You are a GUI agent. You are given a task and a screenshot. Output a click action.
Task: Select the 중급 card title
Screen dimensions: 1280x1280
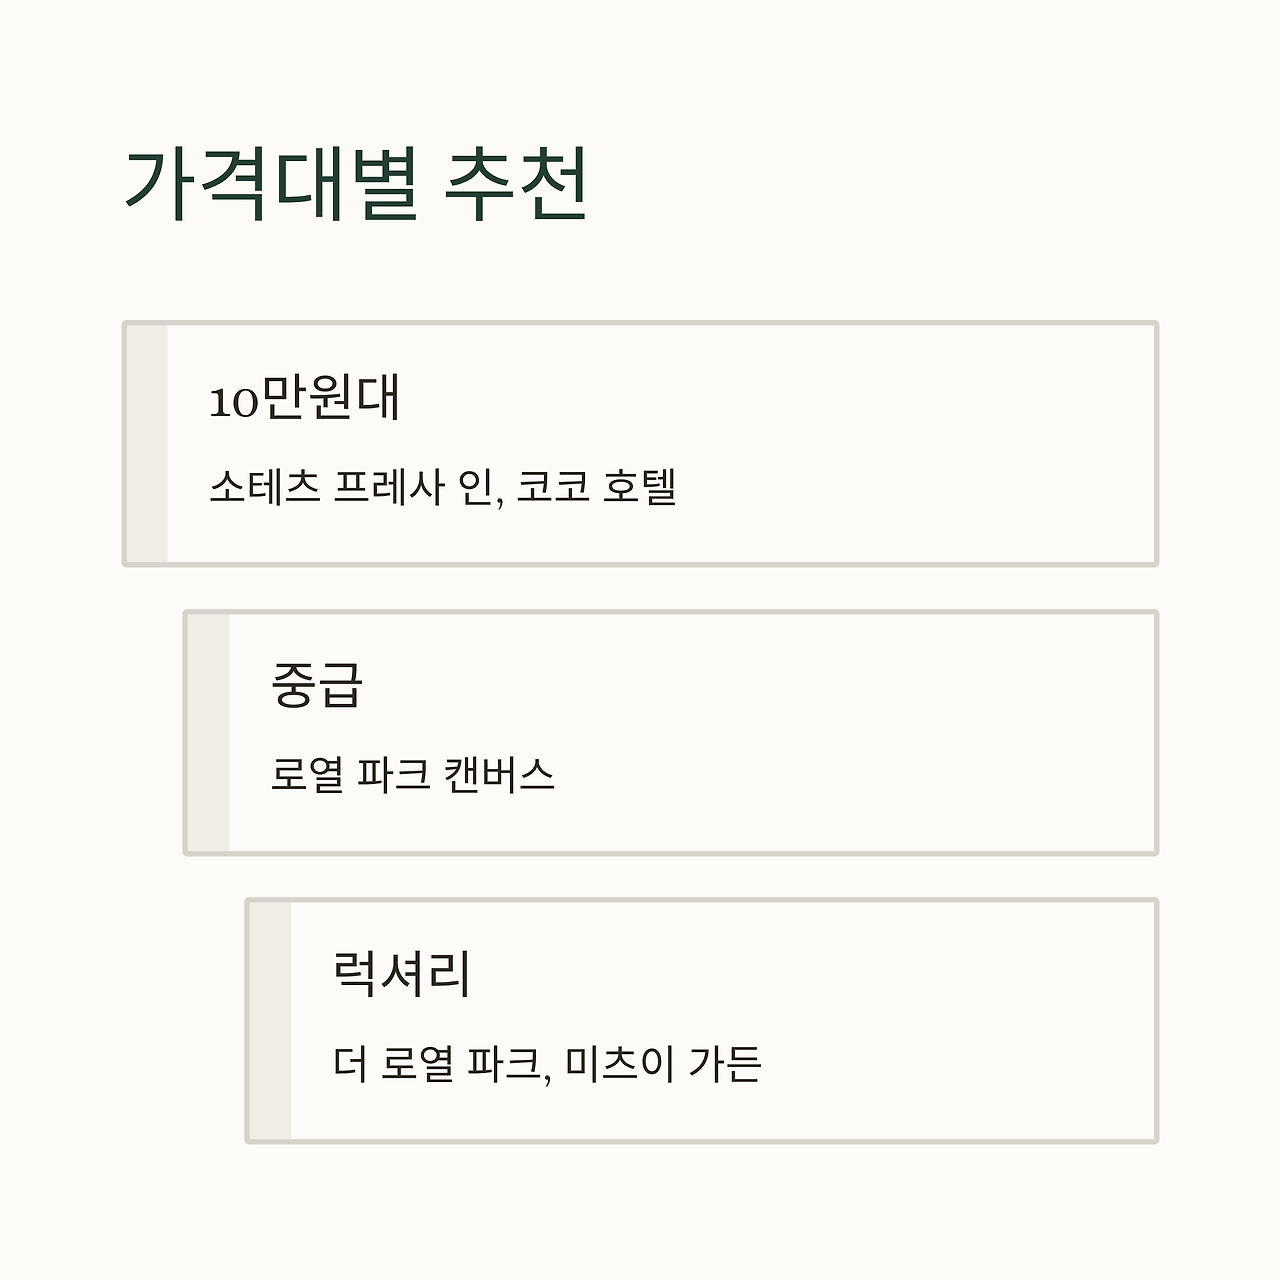316,686
